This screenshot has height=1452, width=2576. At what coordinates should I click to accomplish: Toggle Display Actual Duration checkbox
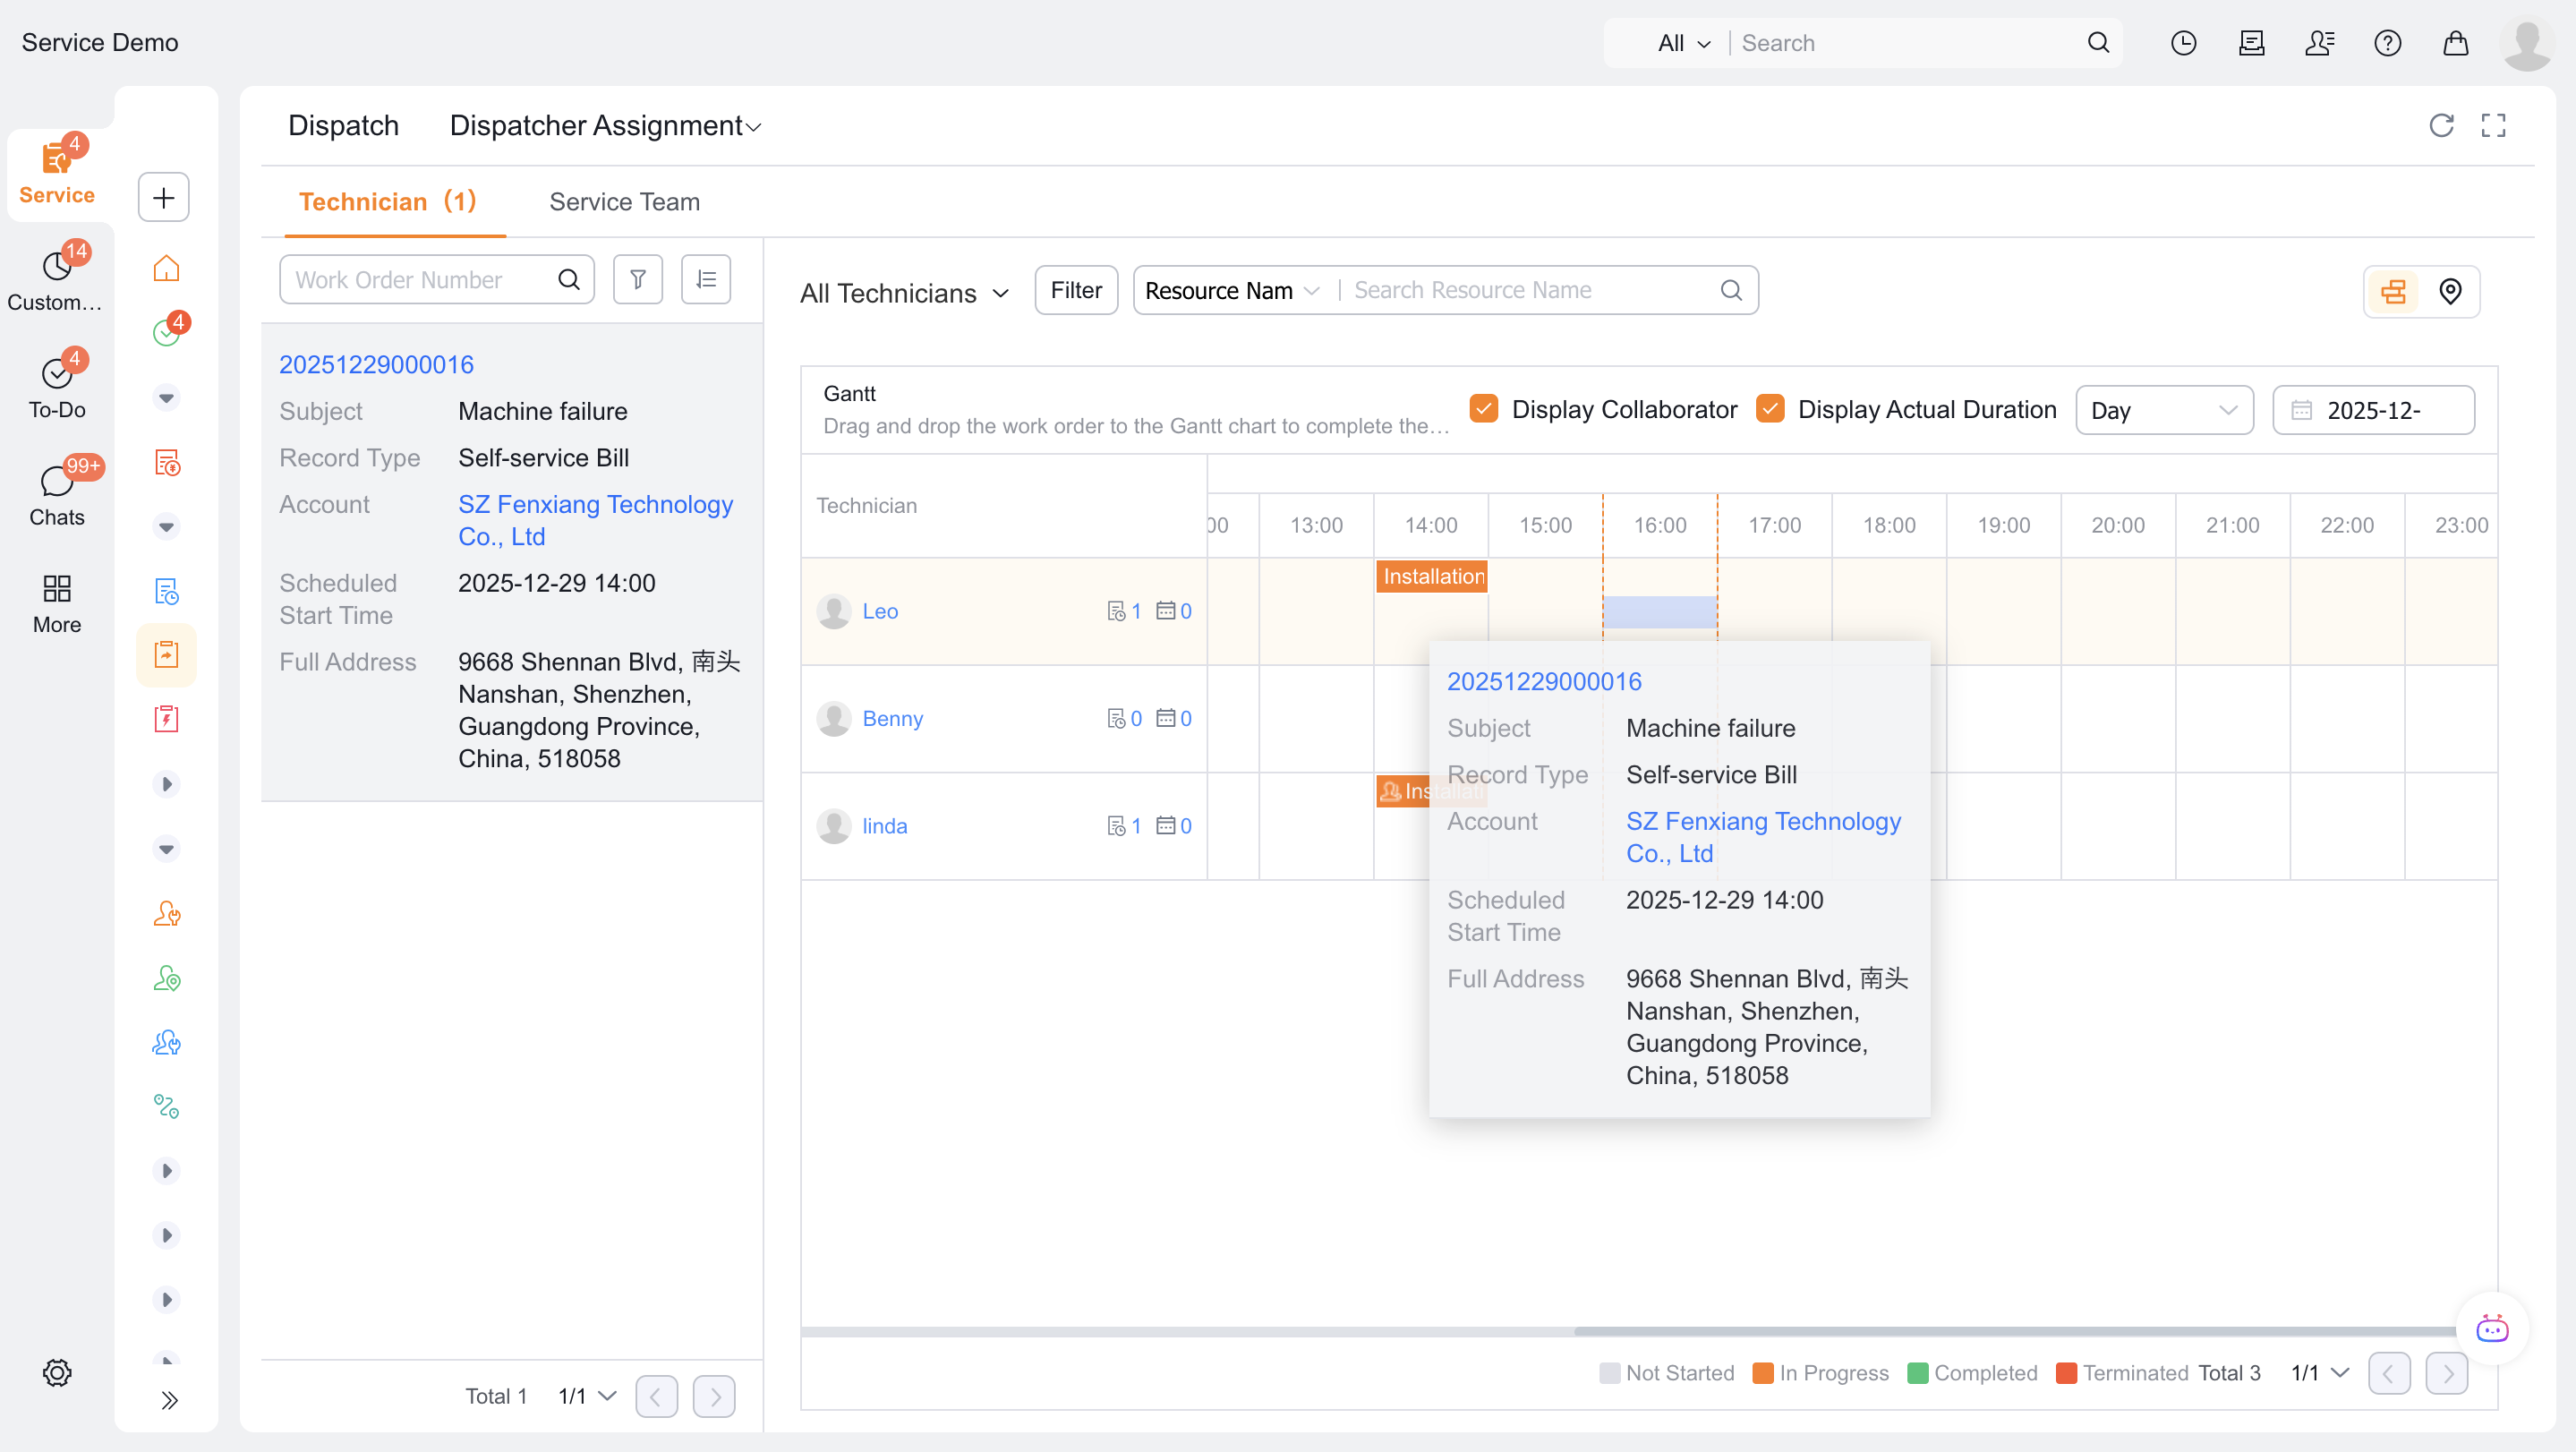(1770, 409)
